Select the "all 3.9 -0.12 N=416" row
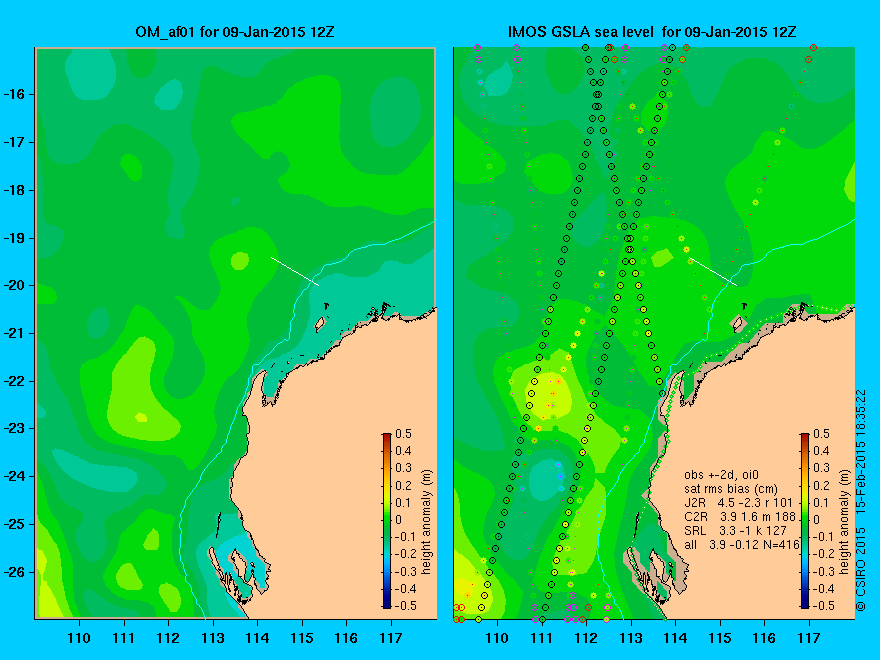This screenshot has height=660, width=880. (741, 544)
